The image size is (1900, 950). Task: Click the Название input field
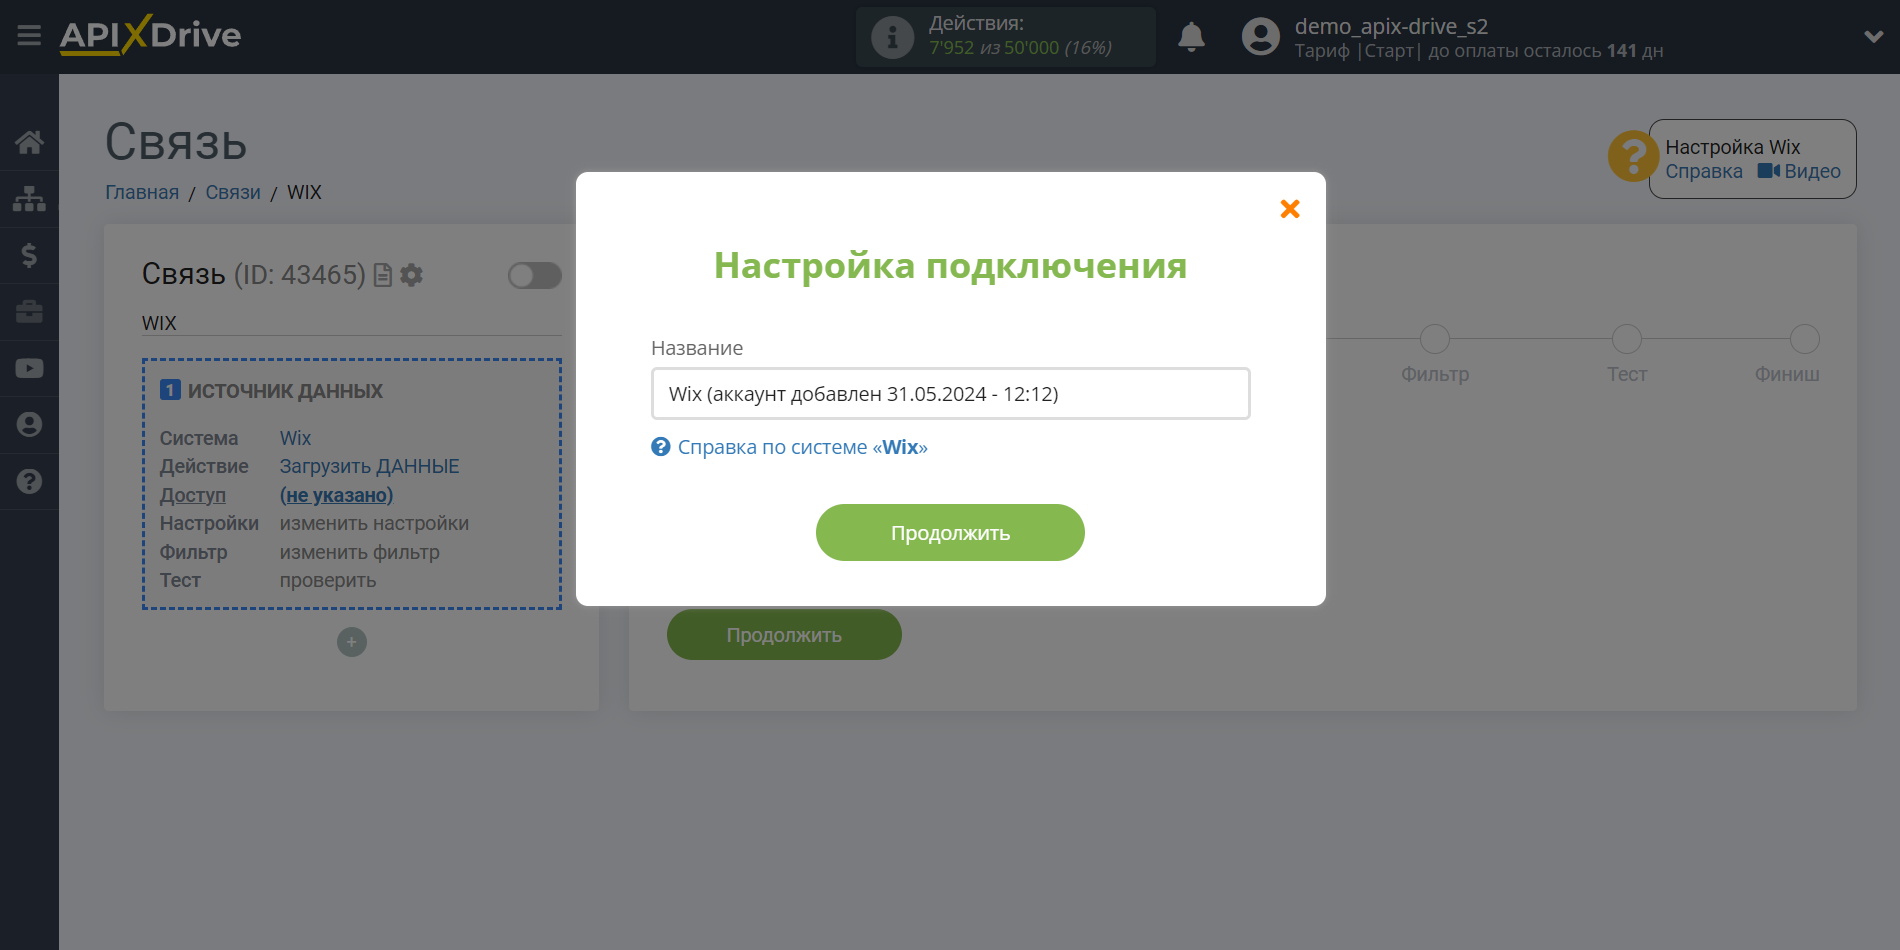(x=950, y=393)
